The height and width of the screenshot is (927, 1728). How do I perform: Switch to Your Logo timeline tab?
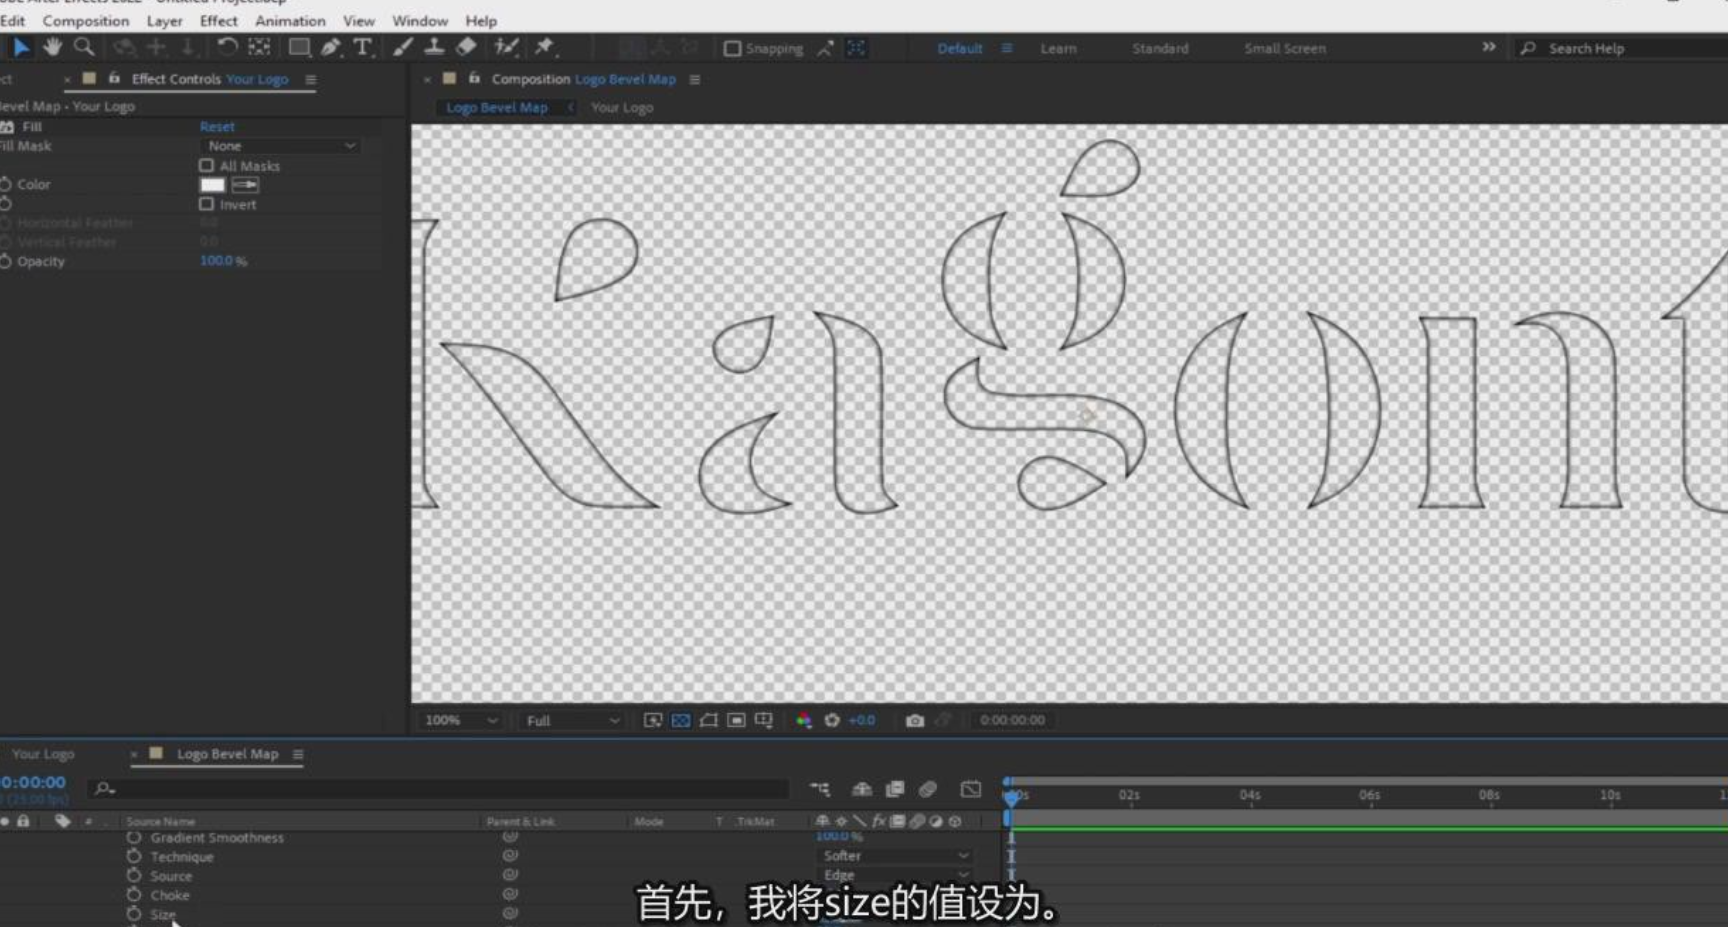43,754
